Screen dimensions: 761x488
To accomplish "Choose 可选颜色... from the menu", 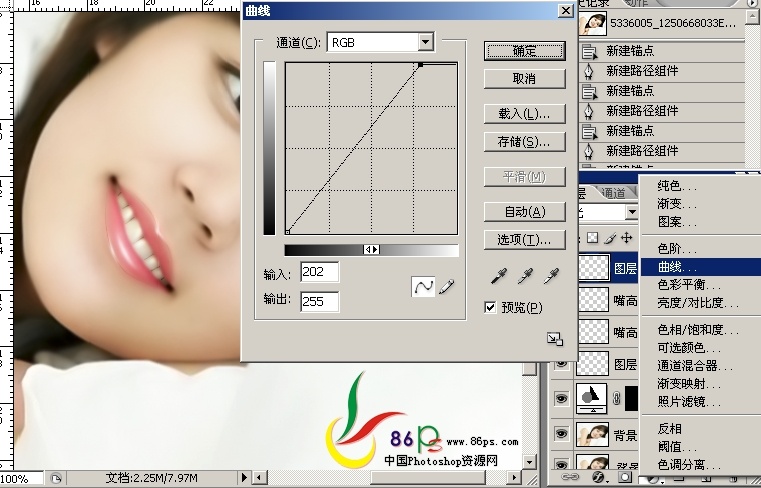I will (x=689, y=348).
